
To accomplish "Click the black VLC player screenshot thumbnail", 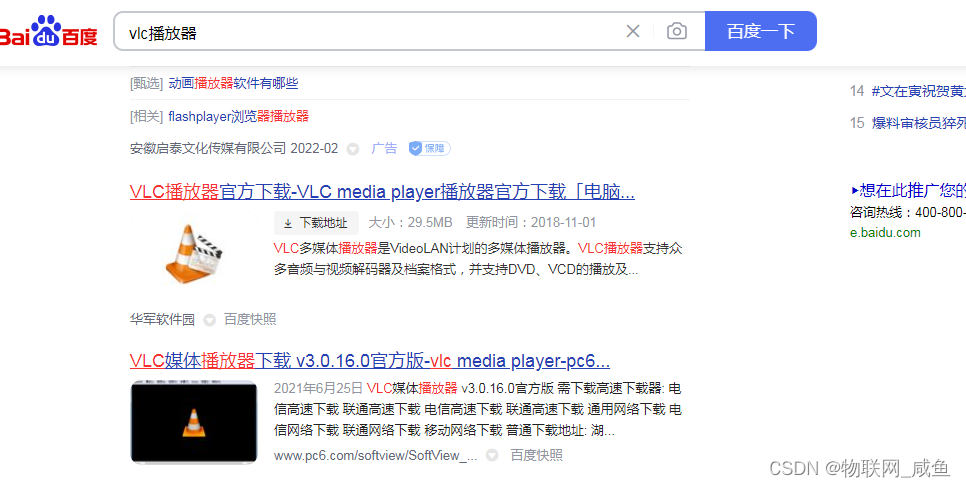I will click(193, 422).
